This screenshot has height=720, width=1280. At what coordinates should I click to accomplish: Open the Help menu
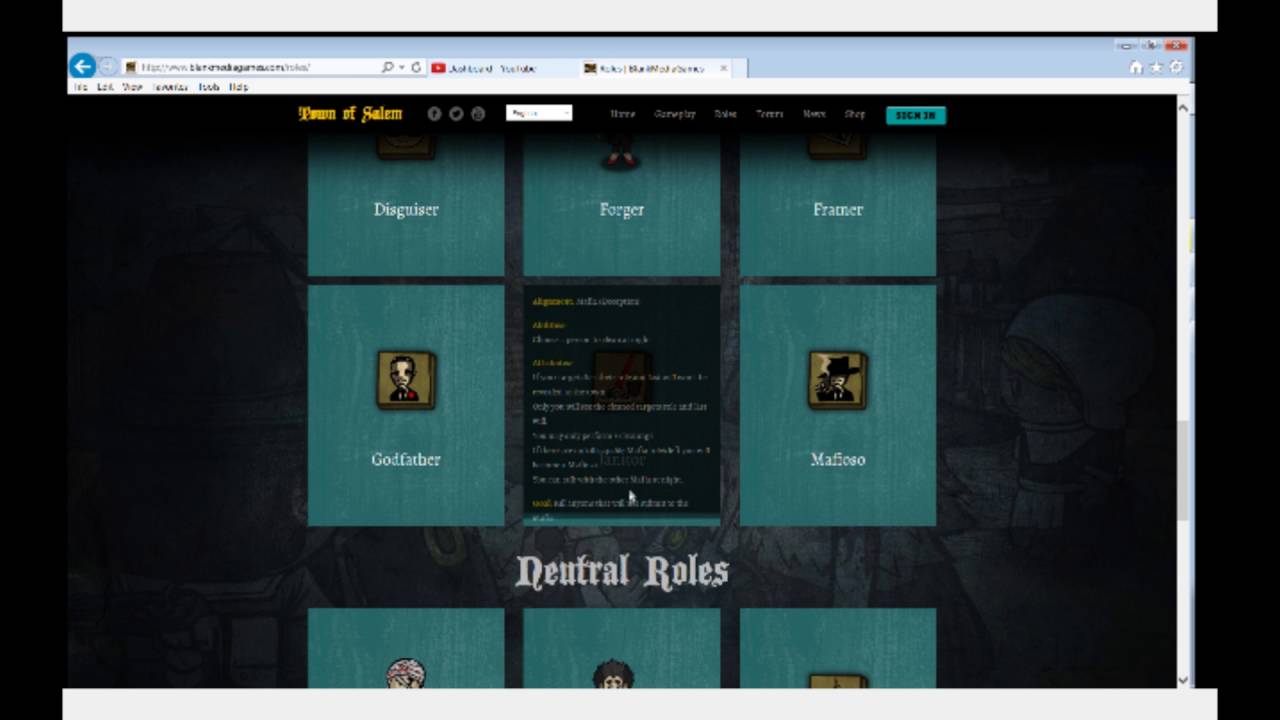pos(238,87)
